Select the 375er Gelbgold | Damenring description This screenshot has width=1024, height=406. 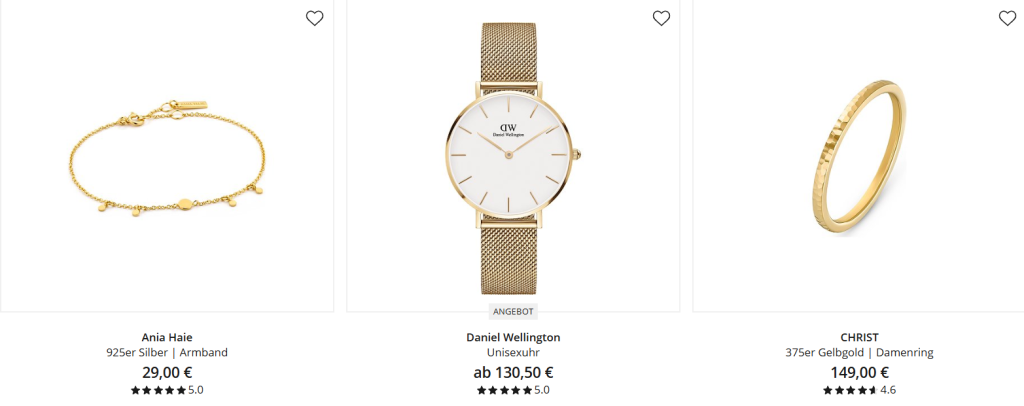859,352
